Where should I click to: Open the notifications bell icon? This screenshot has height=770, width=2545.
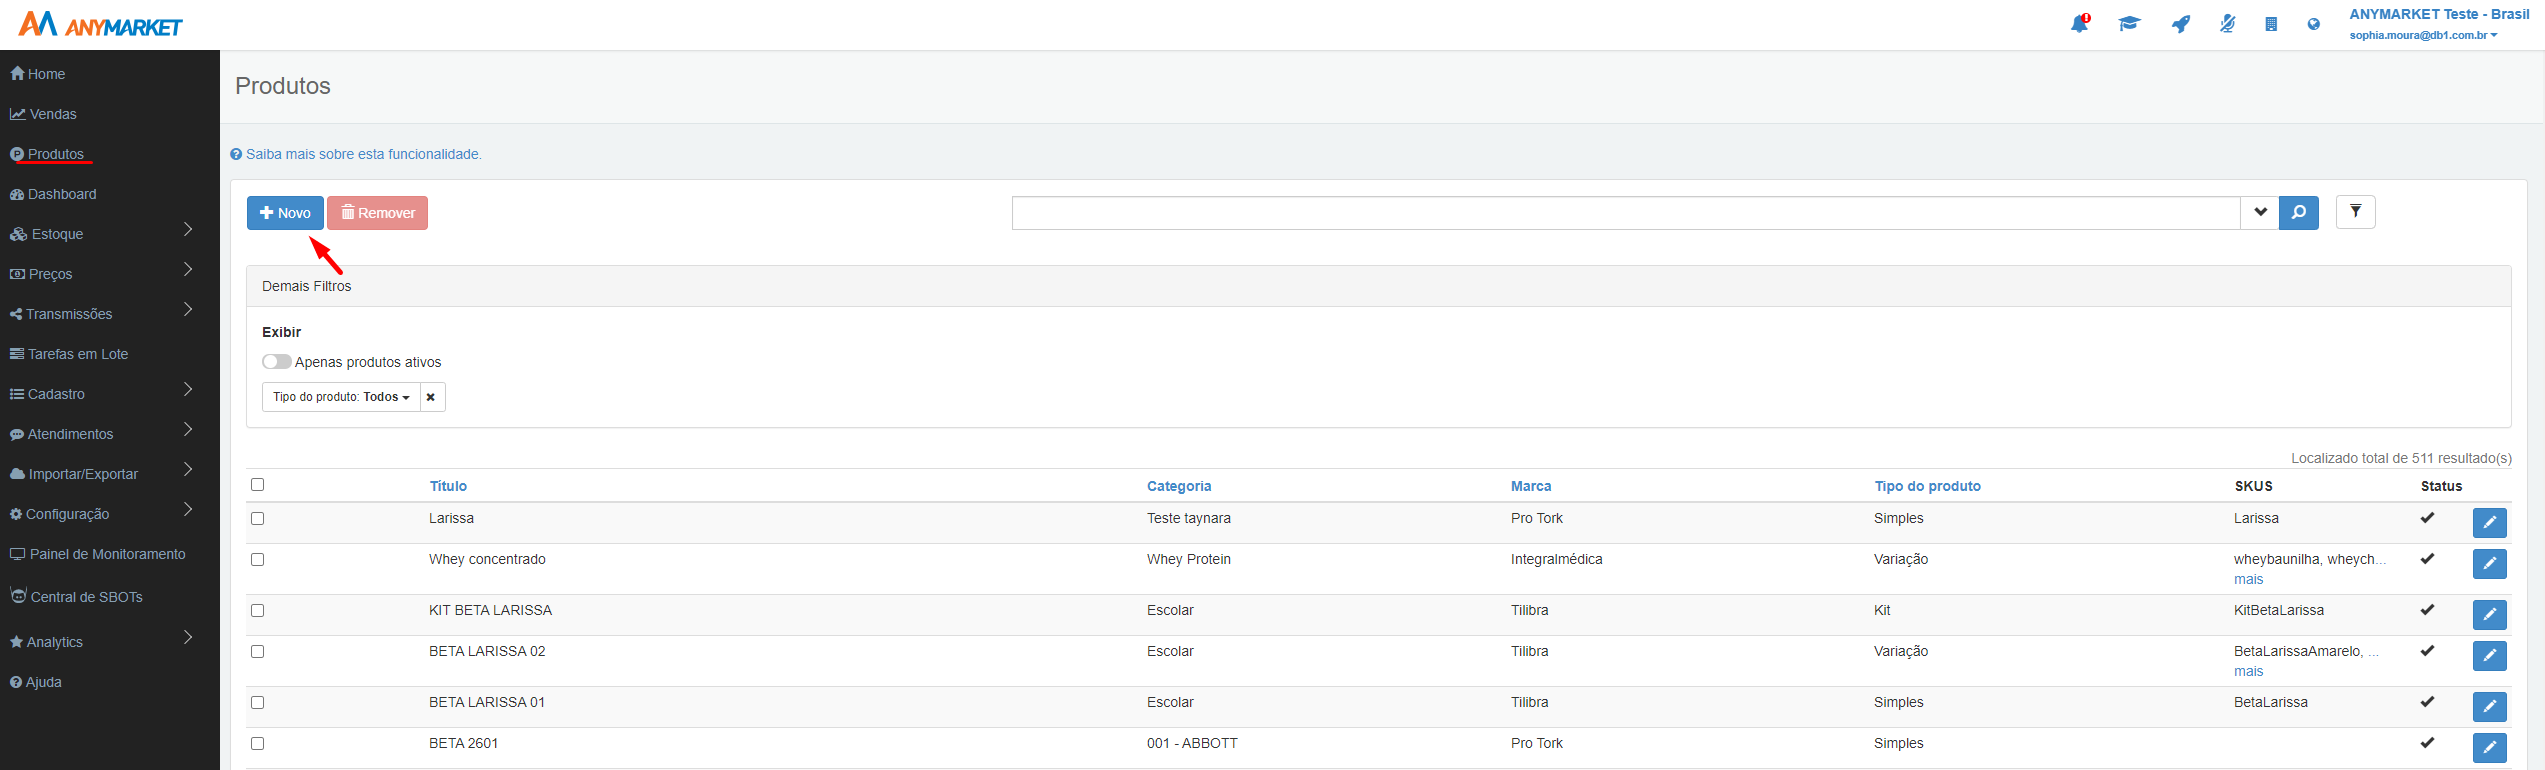point(2080,24)
